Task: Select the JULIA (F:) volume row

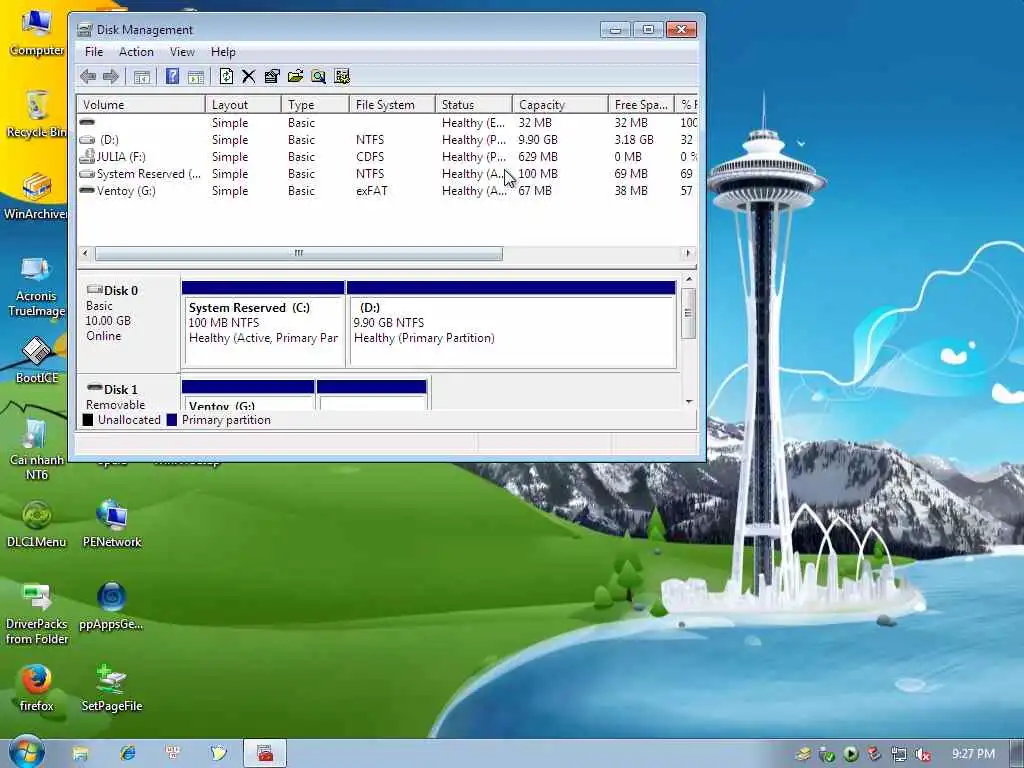Action: 387,157
